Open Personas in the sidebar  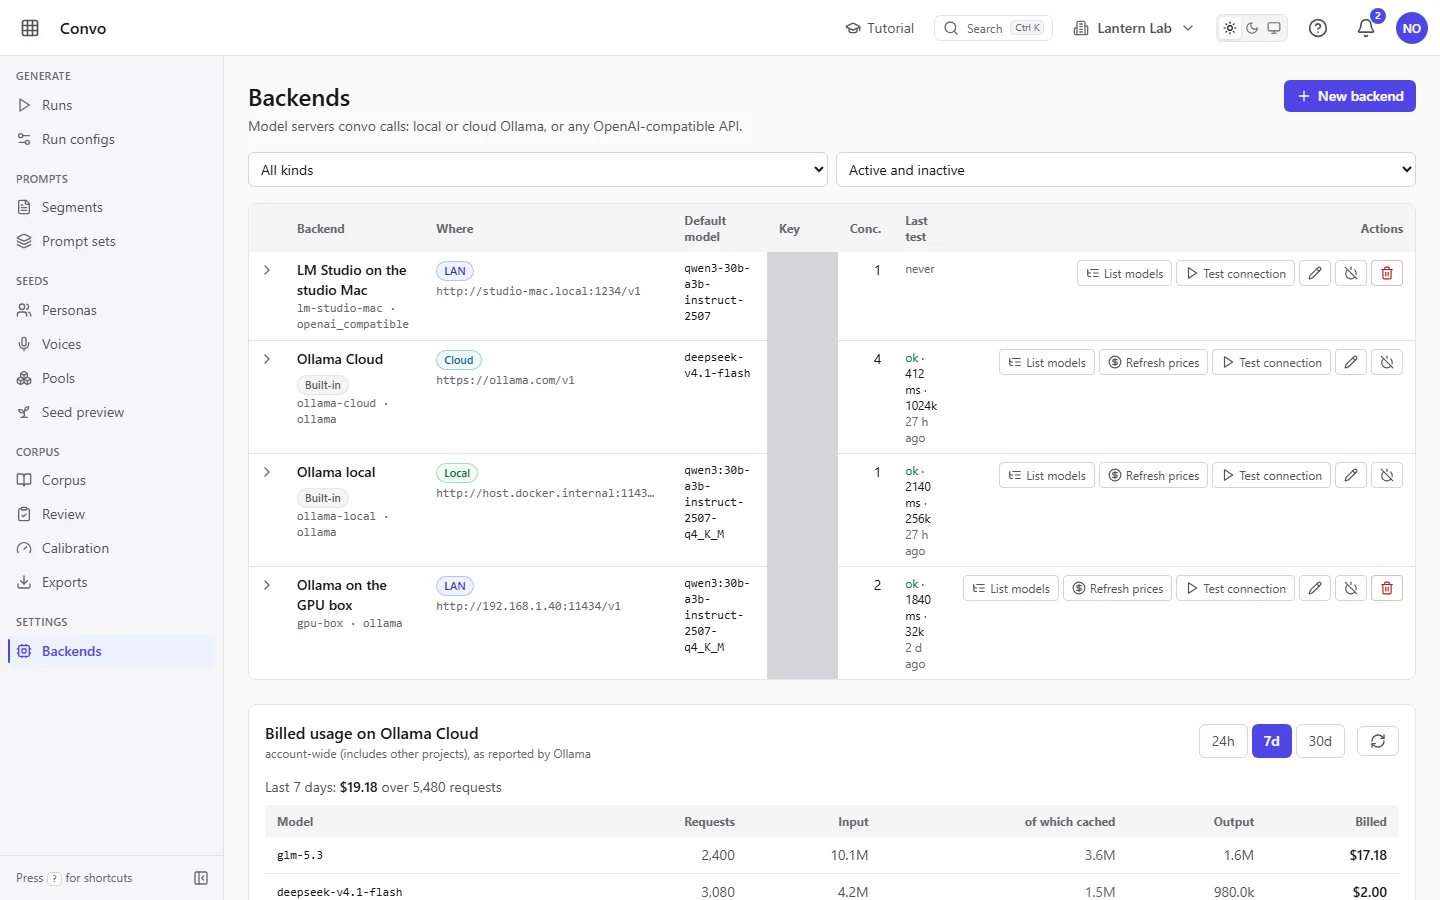click(111, 310)
